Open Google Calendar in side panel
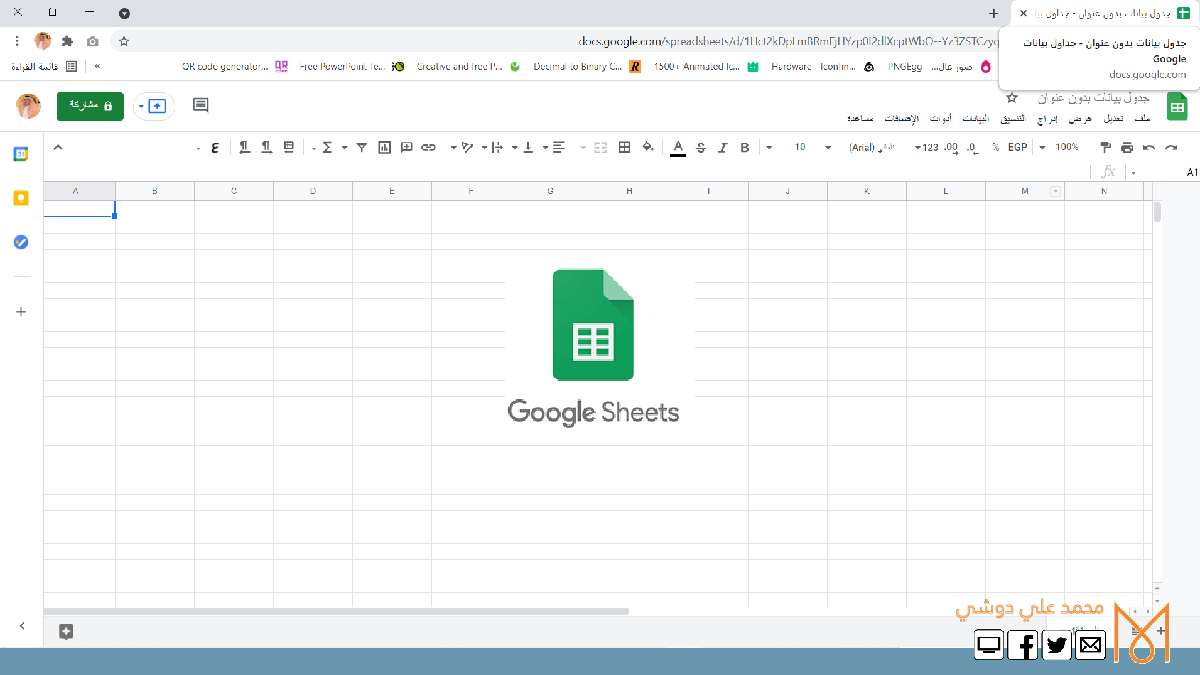Image resolution: width=1200 pixels, height=675 pixels. click(21, 154)
